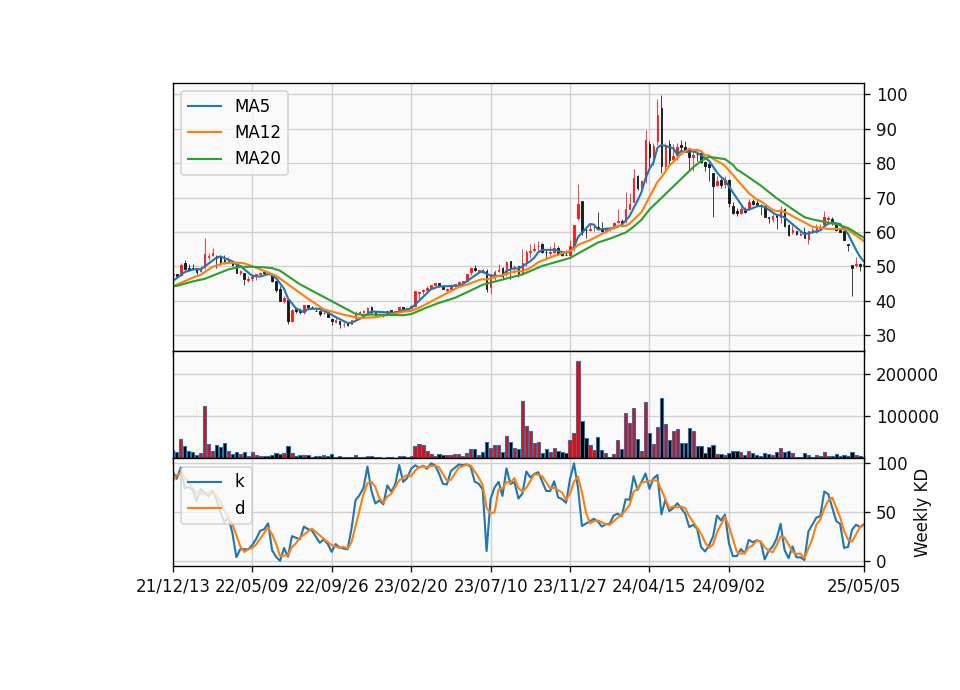Click the blue MA5 legend line sample

[204, 106]
